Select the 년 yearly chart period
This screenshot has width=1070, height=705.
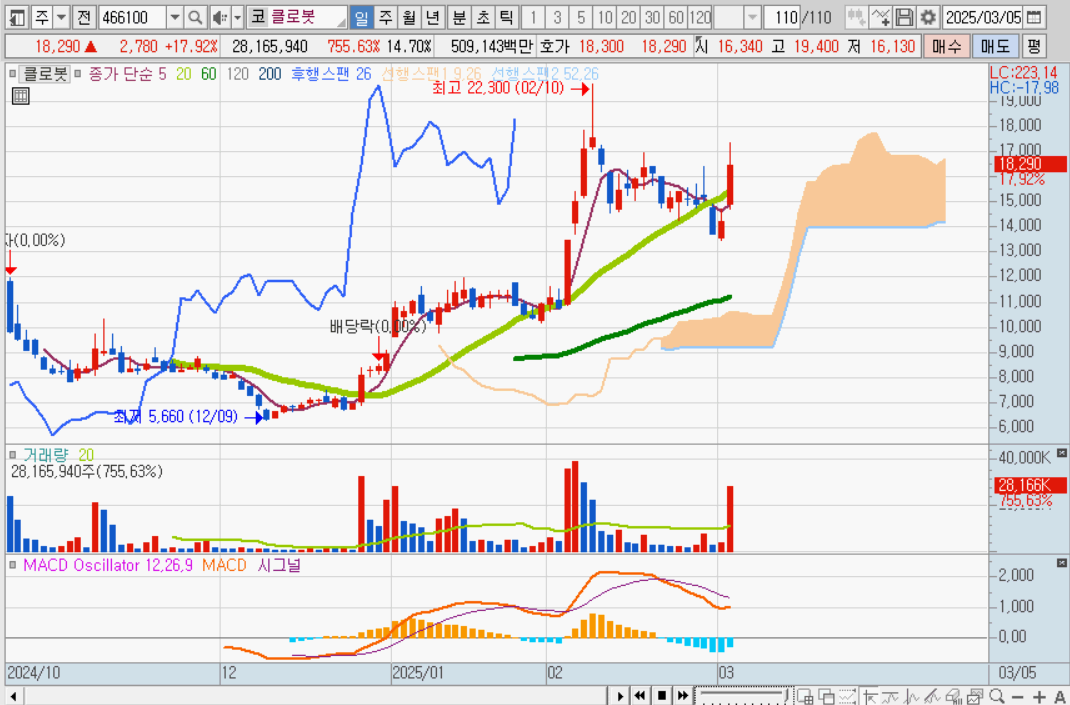[x=433, y=17]
